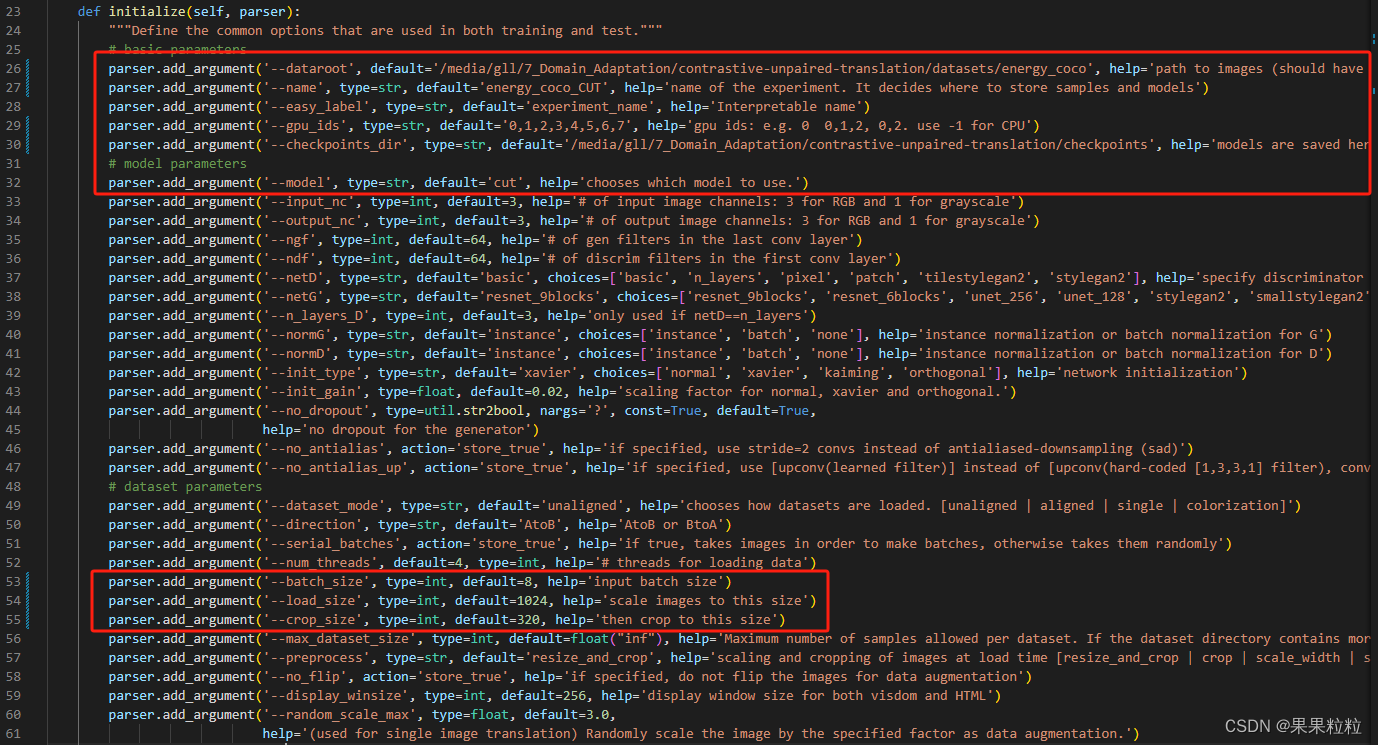Click the 'unaligned' default value string

[x=580, y=506]
